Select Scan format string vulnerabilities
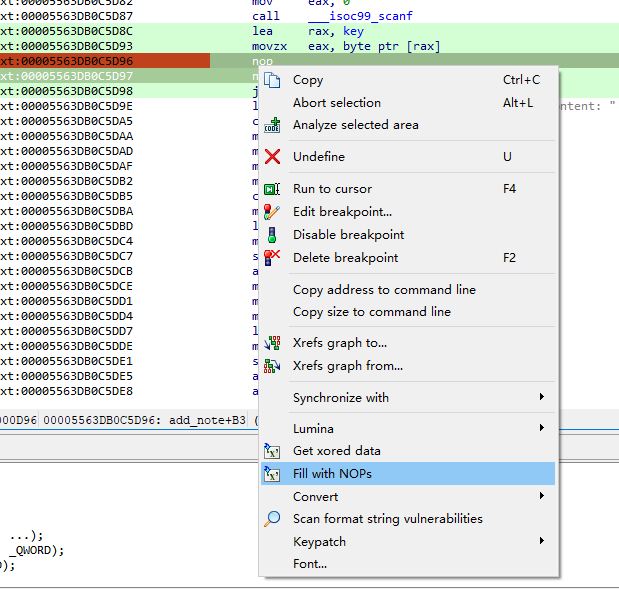 tap(408, 519)
